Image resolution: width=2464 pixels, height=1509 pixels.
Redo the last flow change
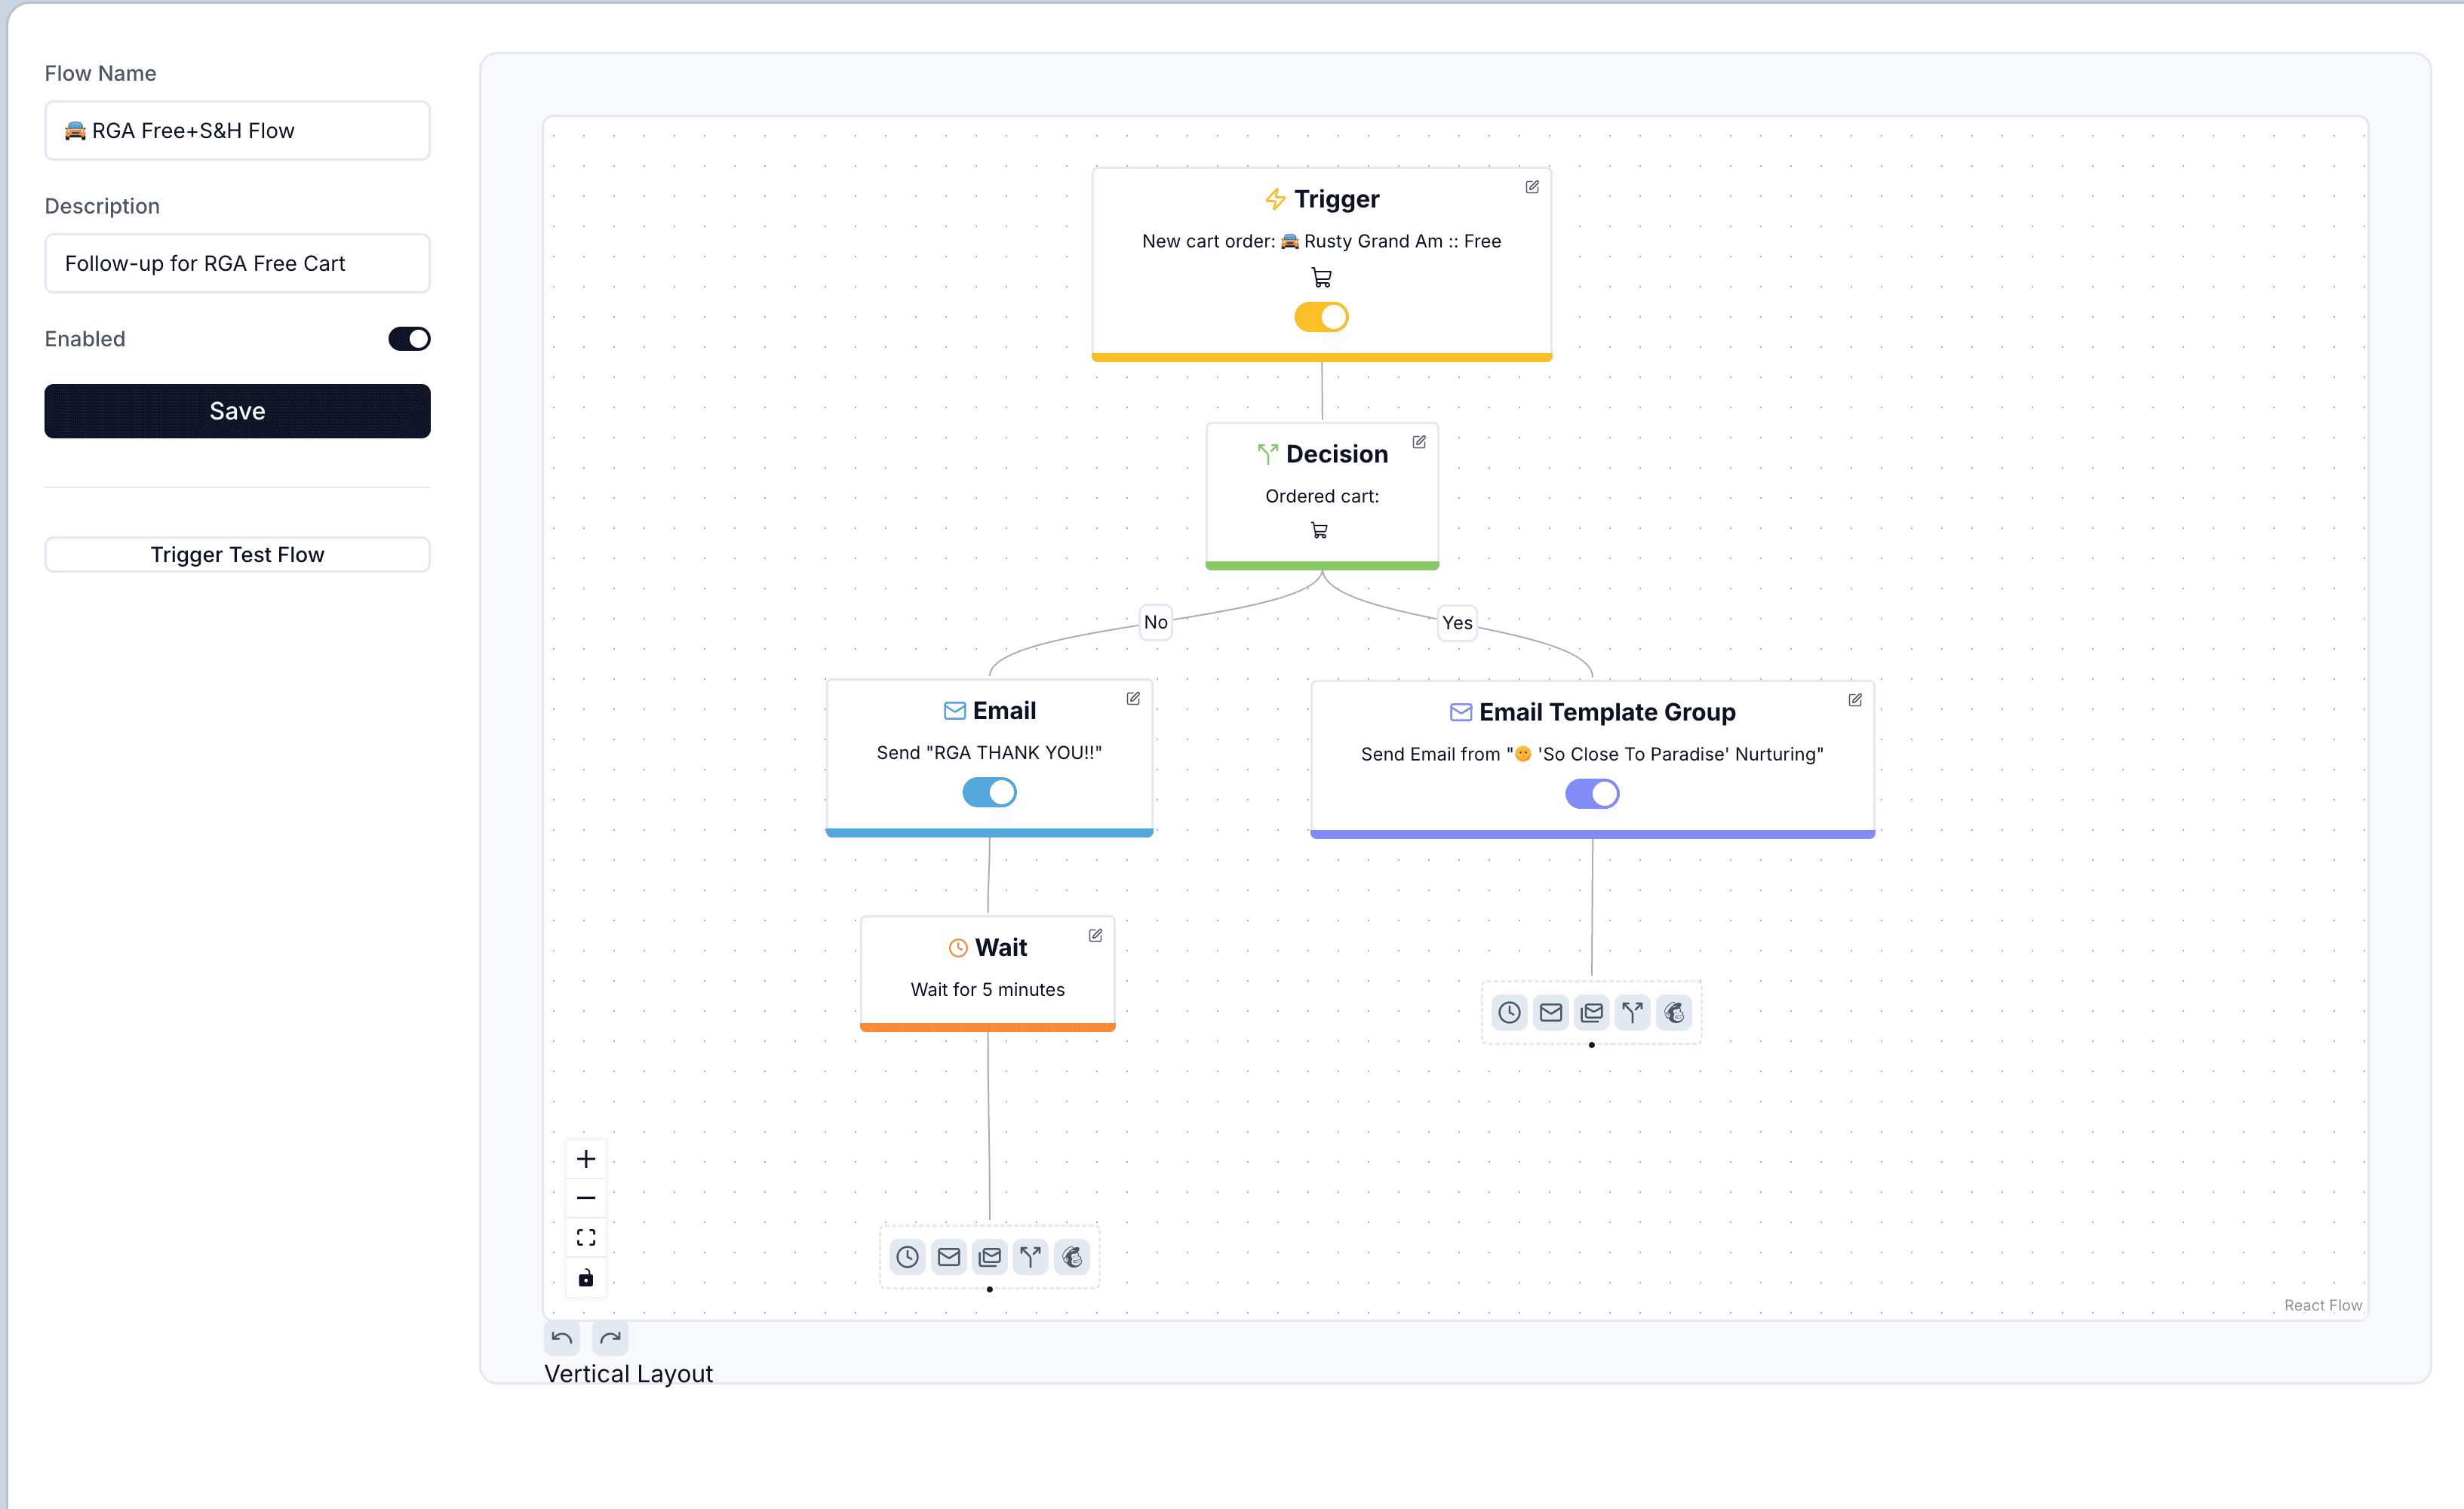coord(610,1338)
